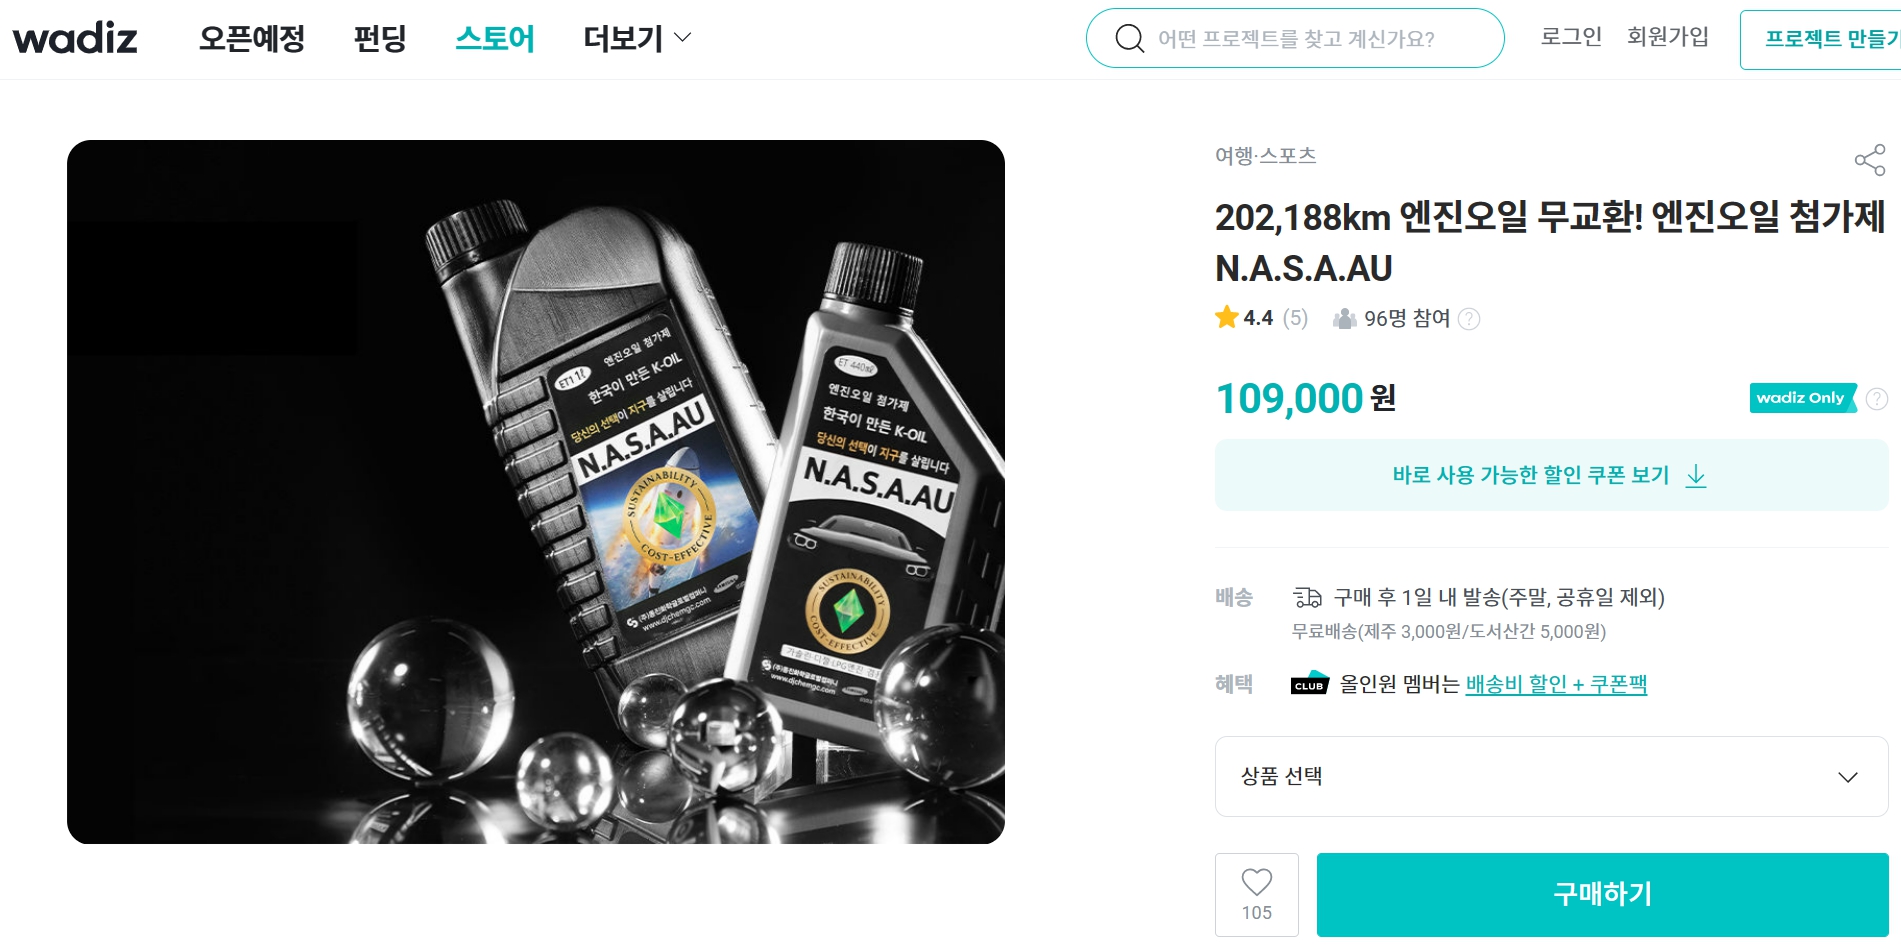This screenshot has height=948, width=1901.
Task: Focus the project search field
Action: [1310, 39]
